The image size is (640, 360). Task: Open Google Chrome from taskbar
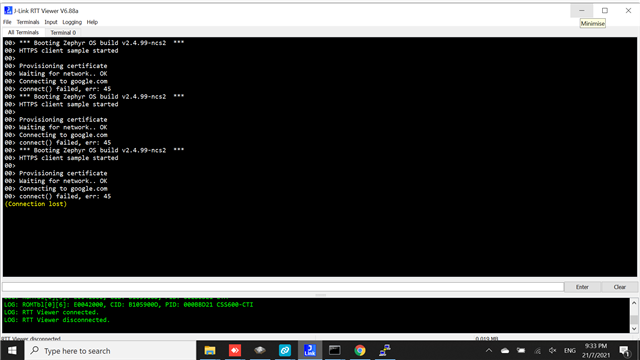pos(360,350)
